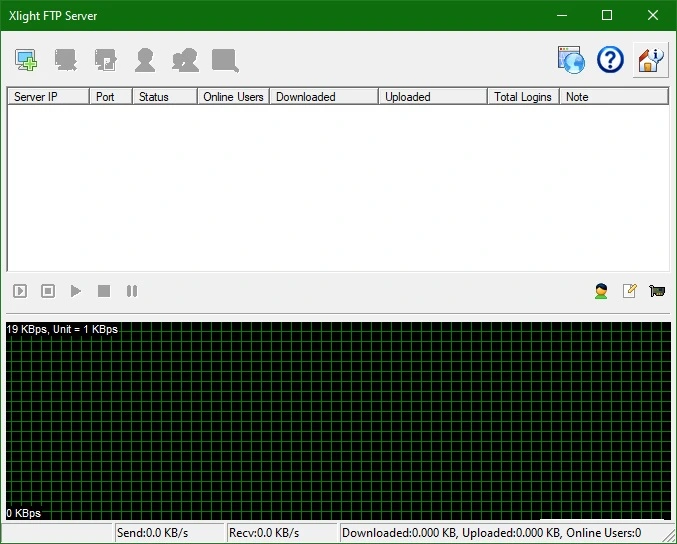Screen dimensions: 677x544
Task: Sort by the Downloaded column header
Action: 324,97
